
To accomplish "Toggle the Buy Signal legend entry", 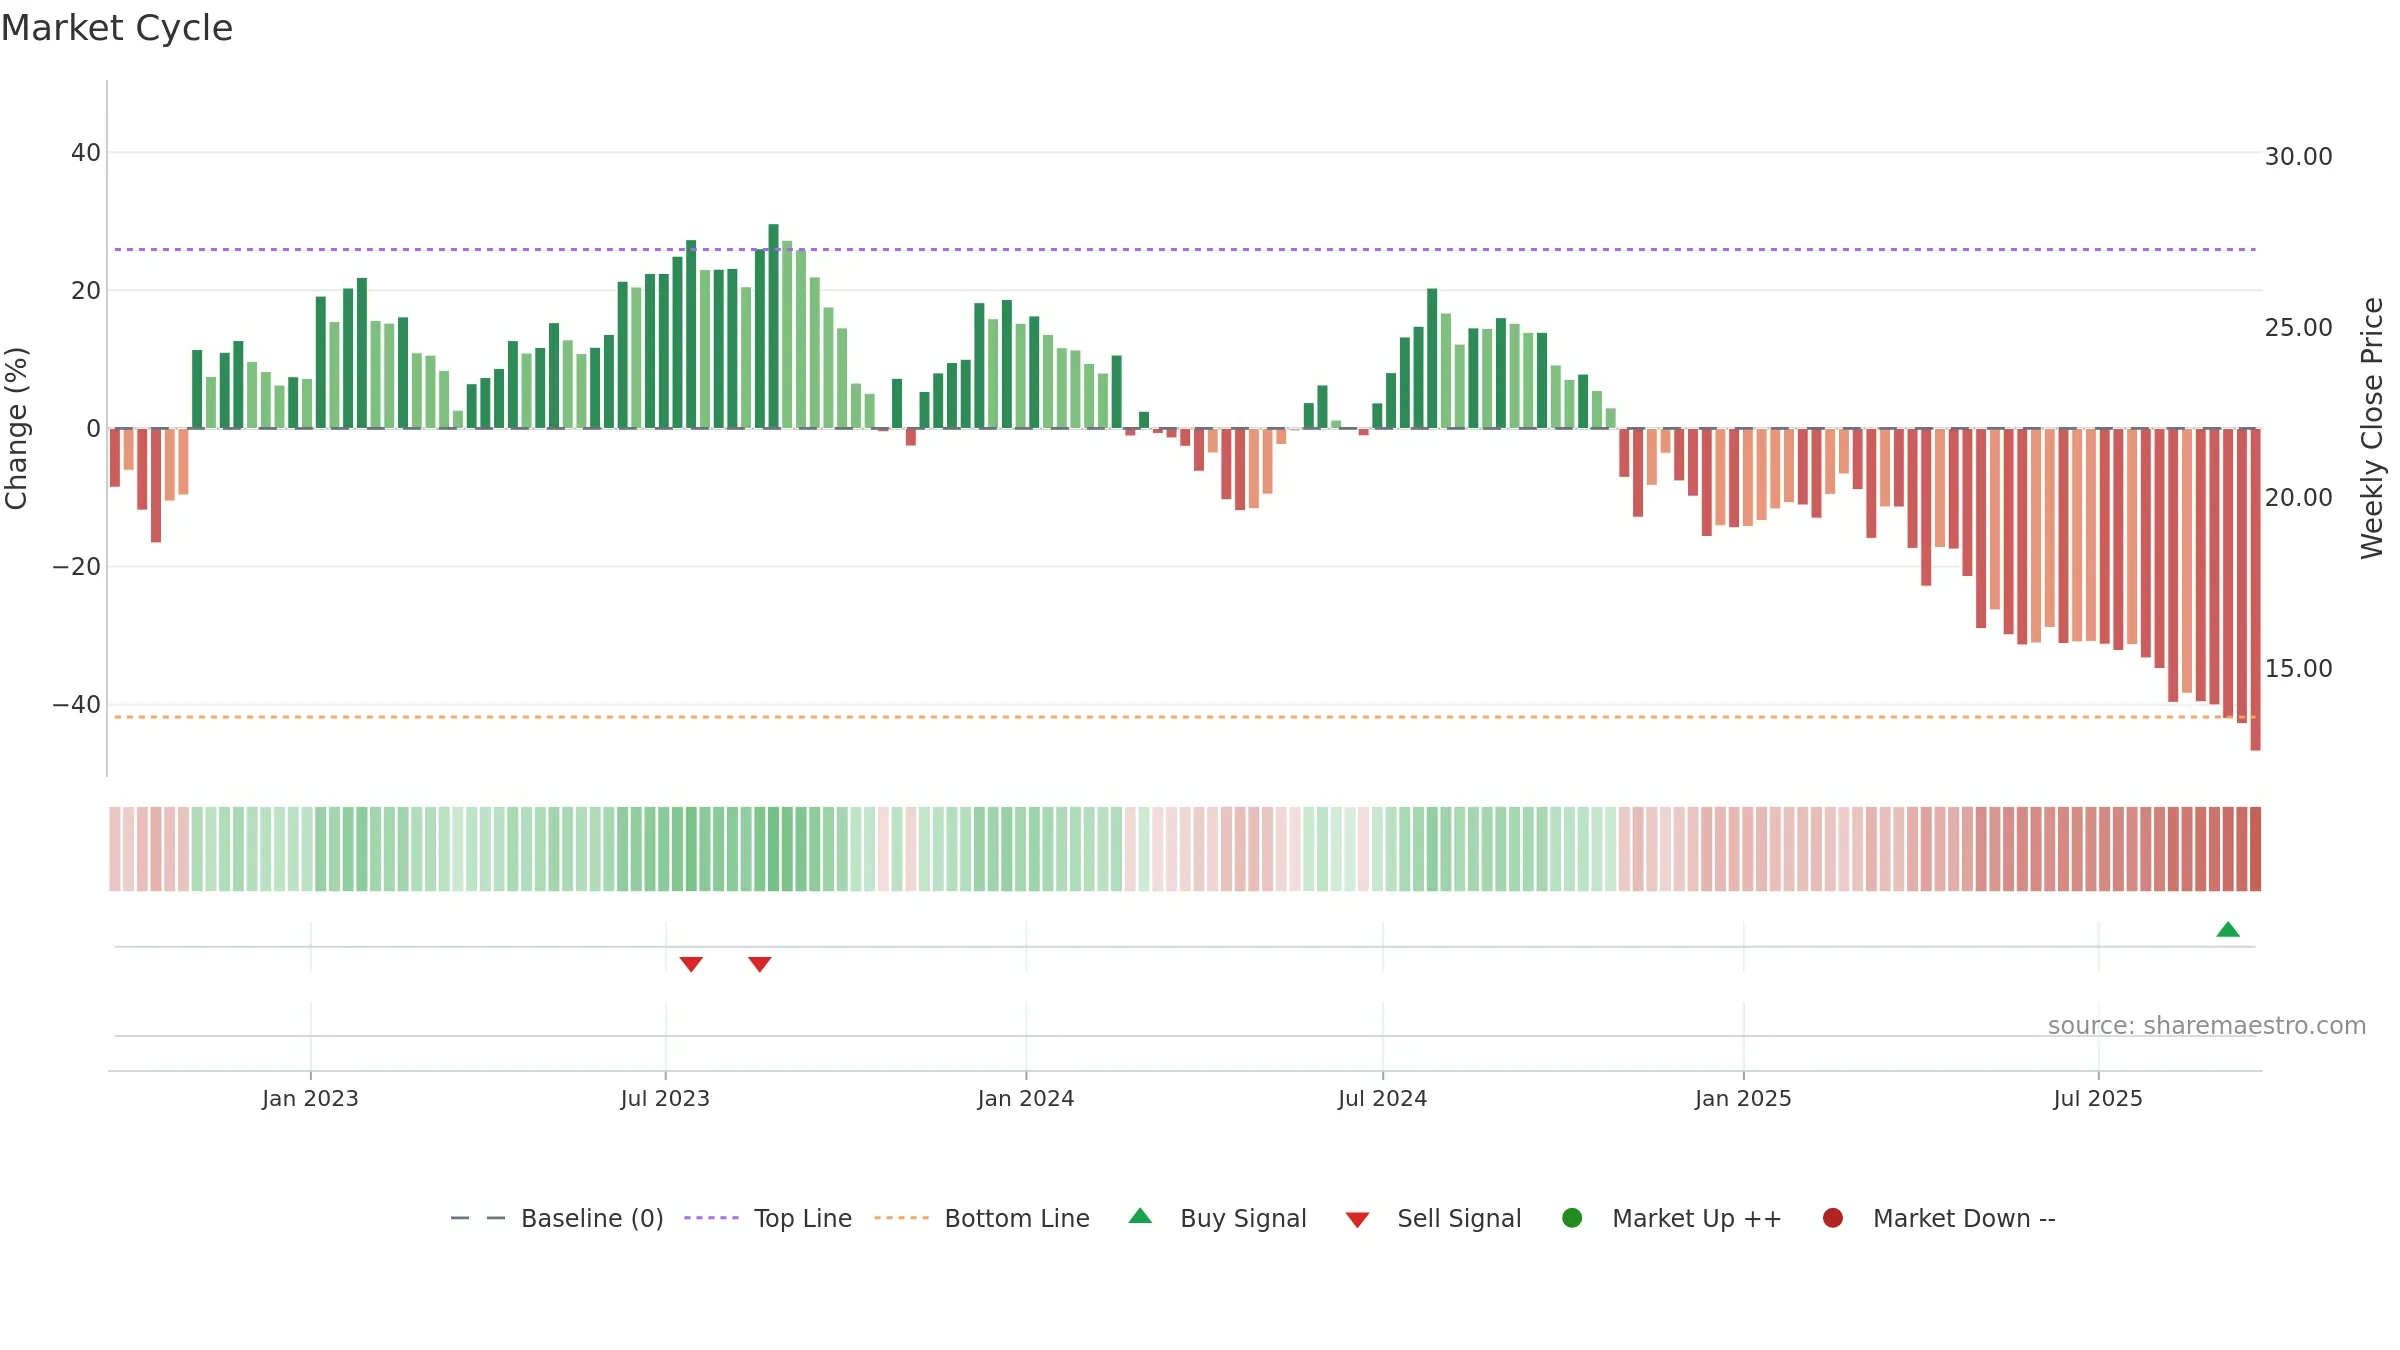I will coord(1217,1218).
